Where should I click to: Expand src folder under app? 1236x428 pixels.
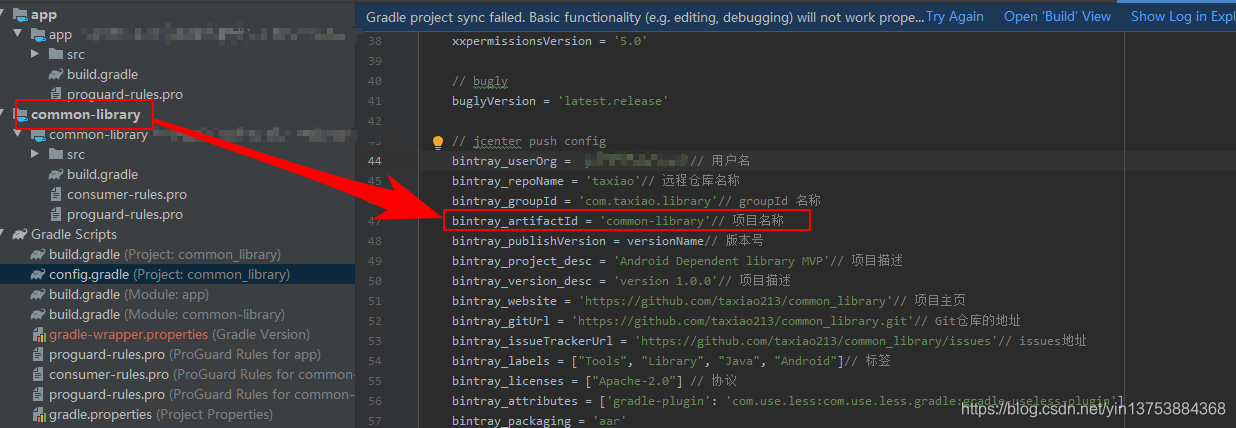[x=36, y=54]
